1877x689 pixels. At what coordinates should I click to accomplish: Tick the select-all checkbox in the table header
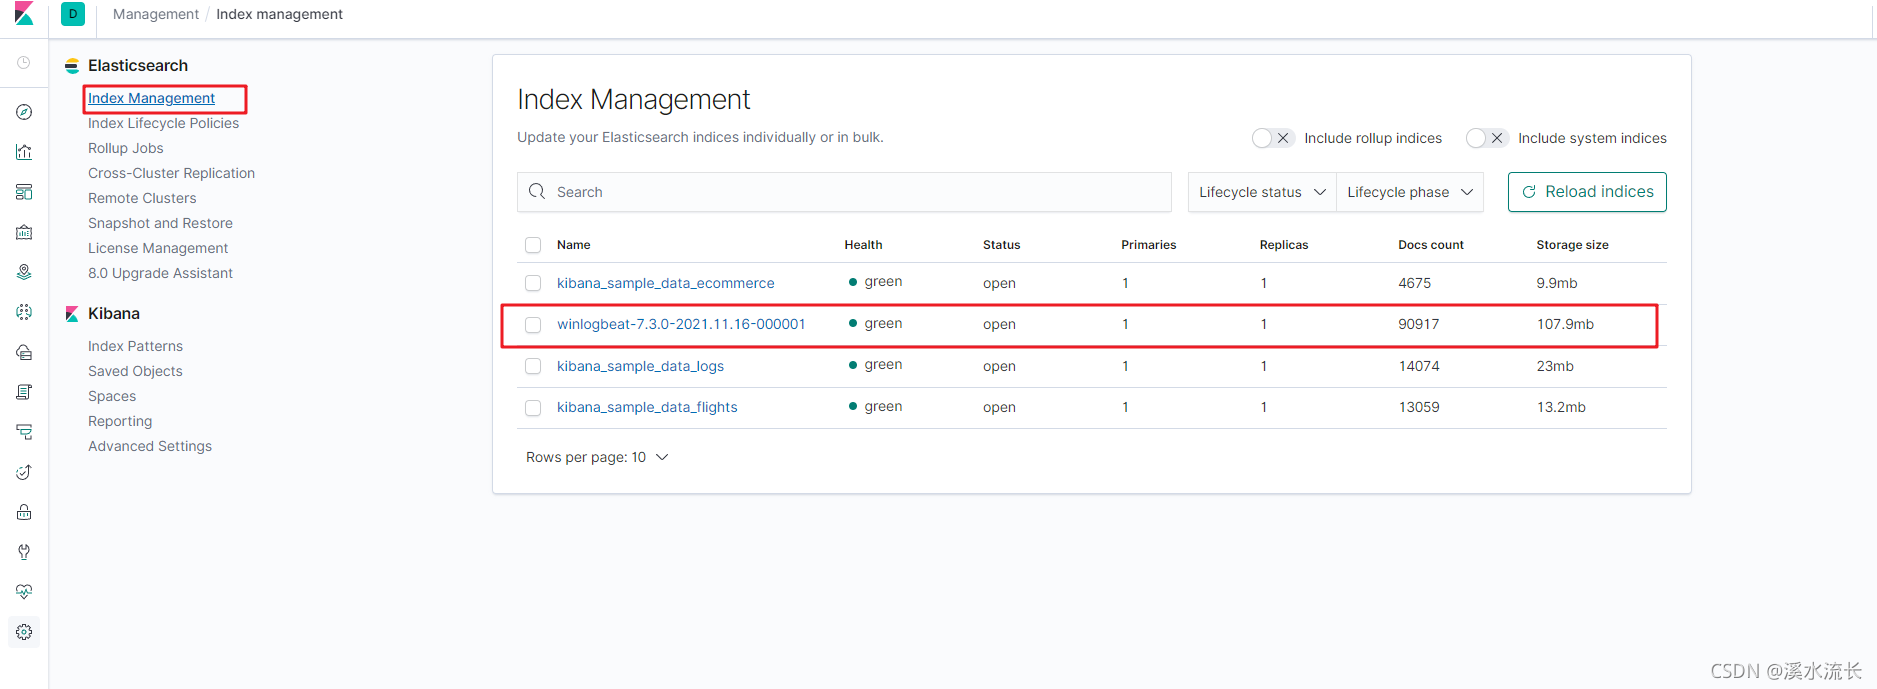tap(533, 245)
